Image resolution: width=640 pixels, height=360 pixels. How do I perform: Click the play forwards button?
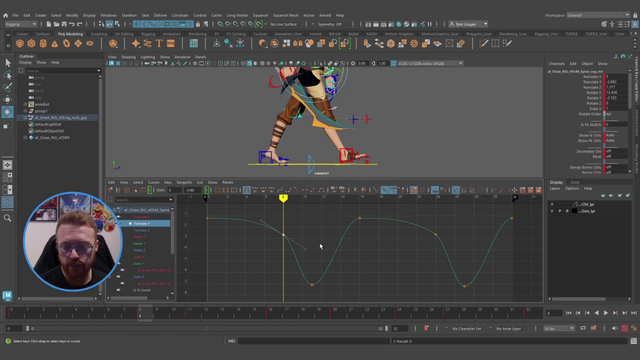pyautogui.click(x=606, y=313)
